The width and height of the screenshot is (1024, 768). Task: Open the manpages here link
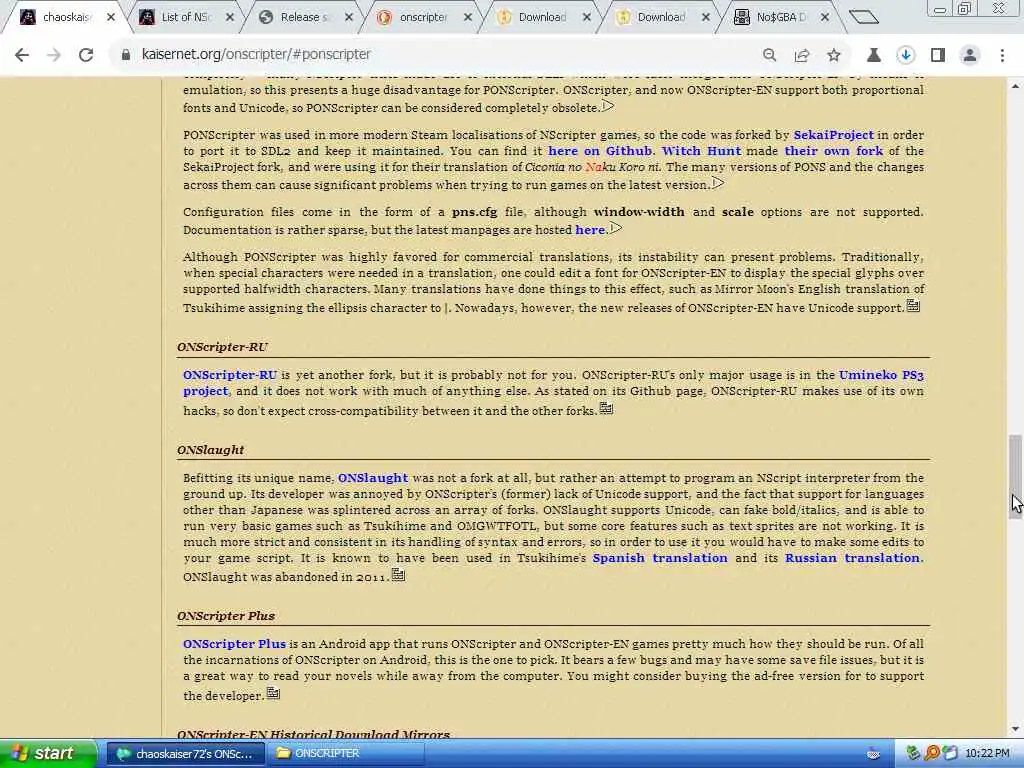pos(590,230)
